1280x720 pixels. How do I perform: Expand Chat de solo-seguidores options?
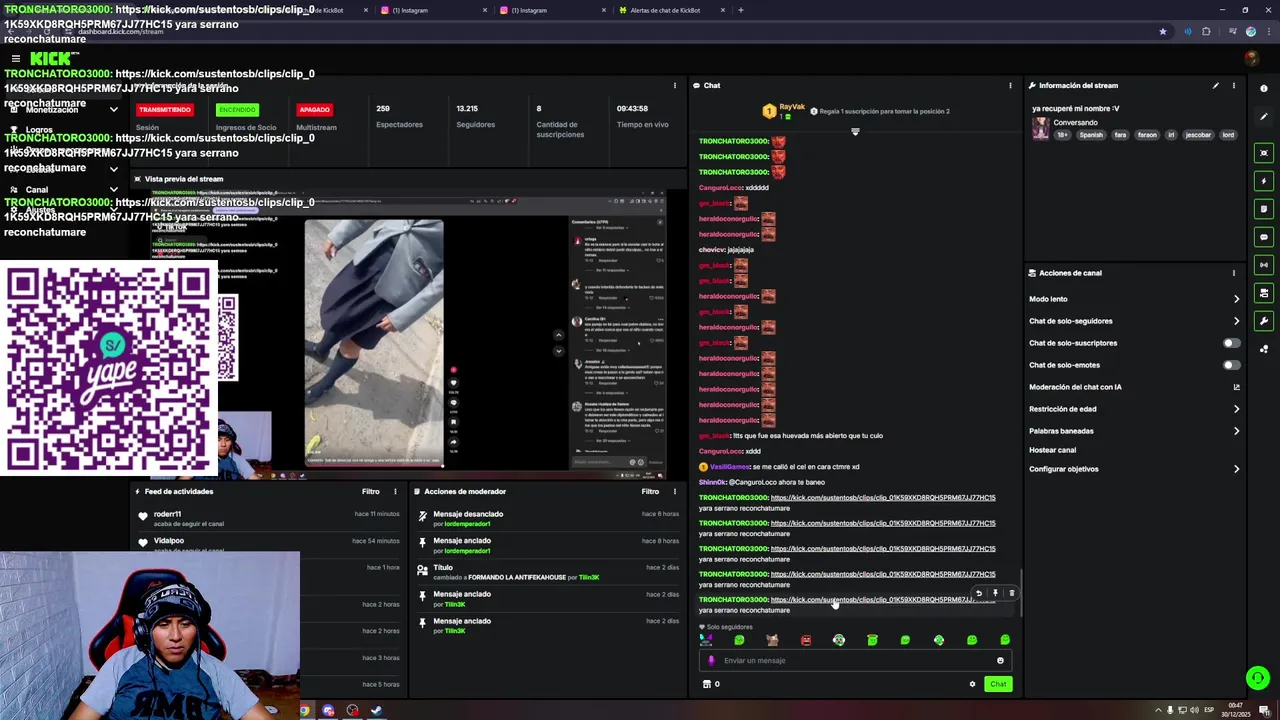[x=1236, y=321]
